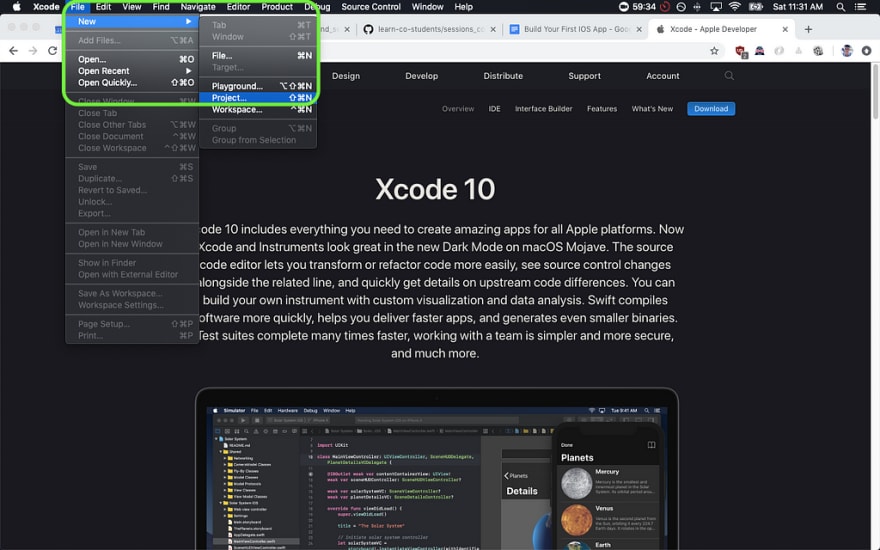Open the Overview sub-navigation link
Screen dimensions: 880x550
[458, 109]
